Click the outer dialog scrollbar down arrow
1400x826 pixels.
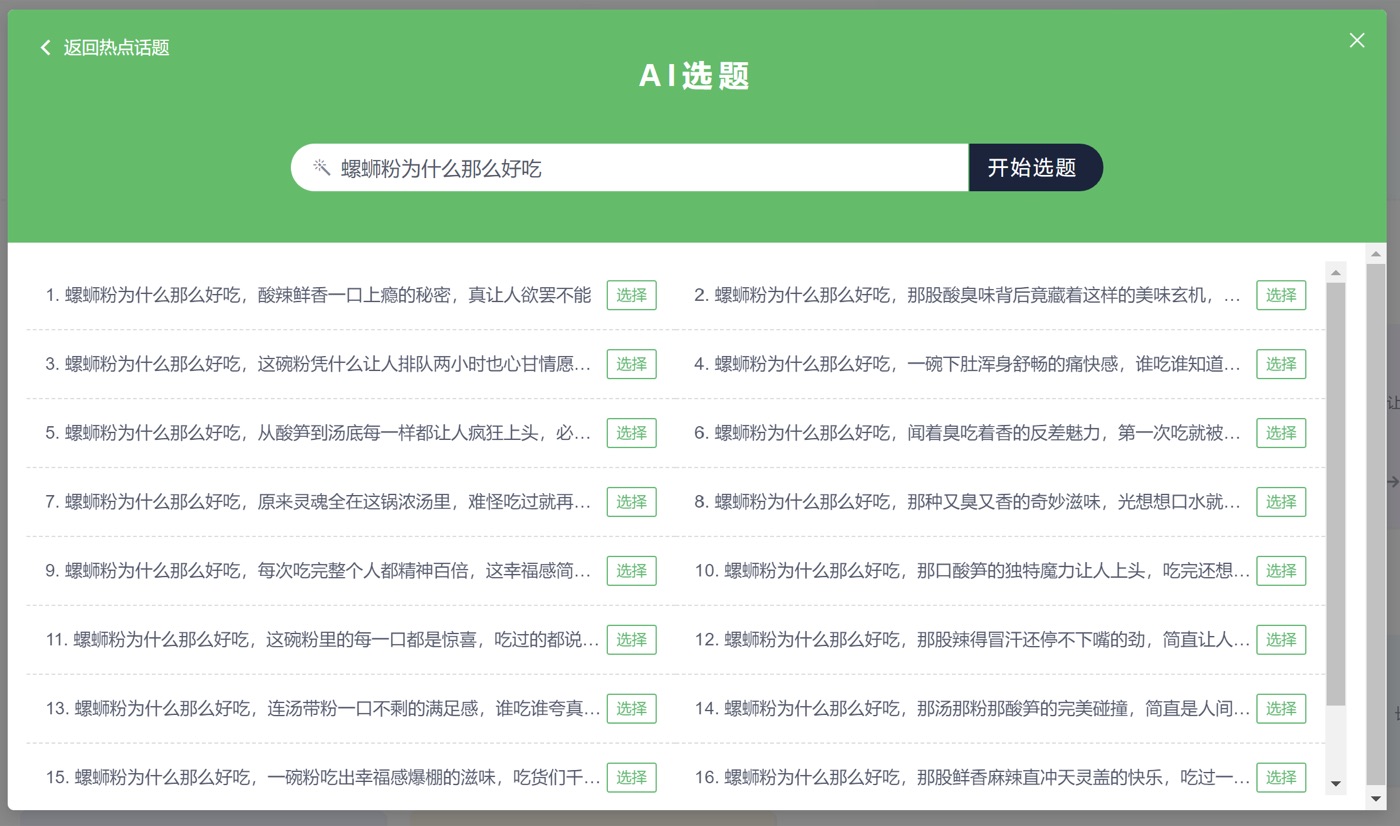tap(1376, 799)
